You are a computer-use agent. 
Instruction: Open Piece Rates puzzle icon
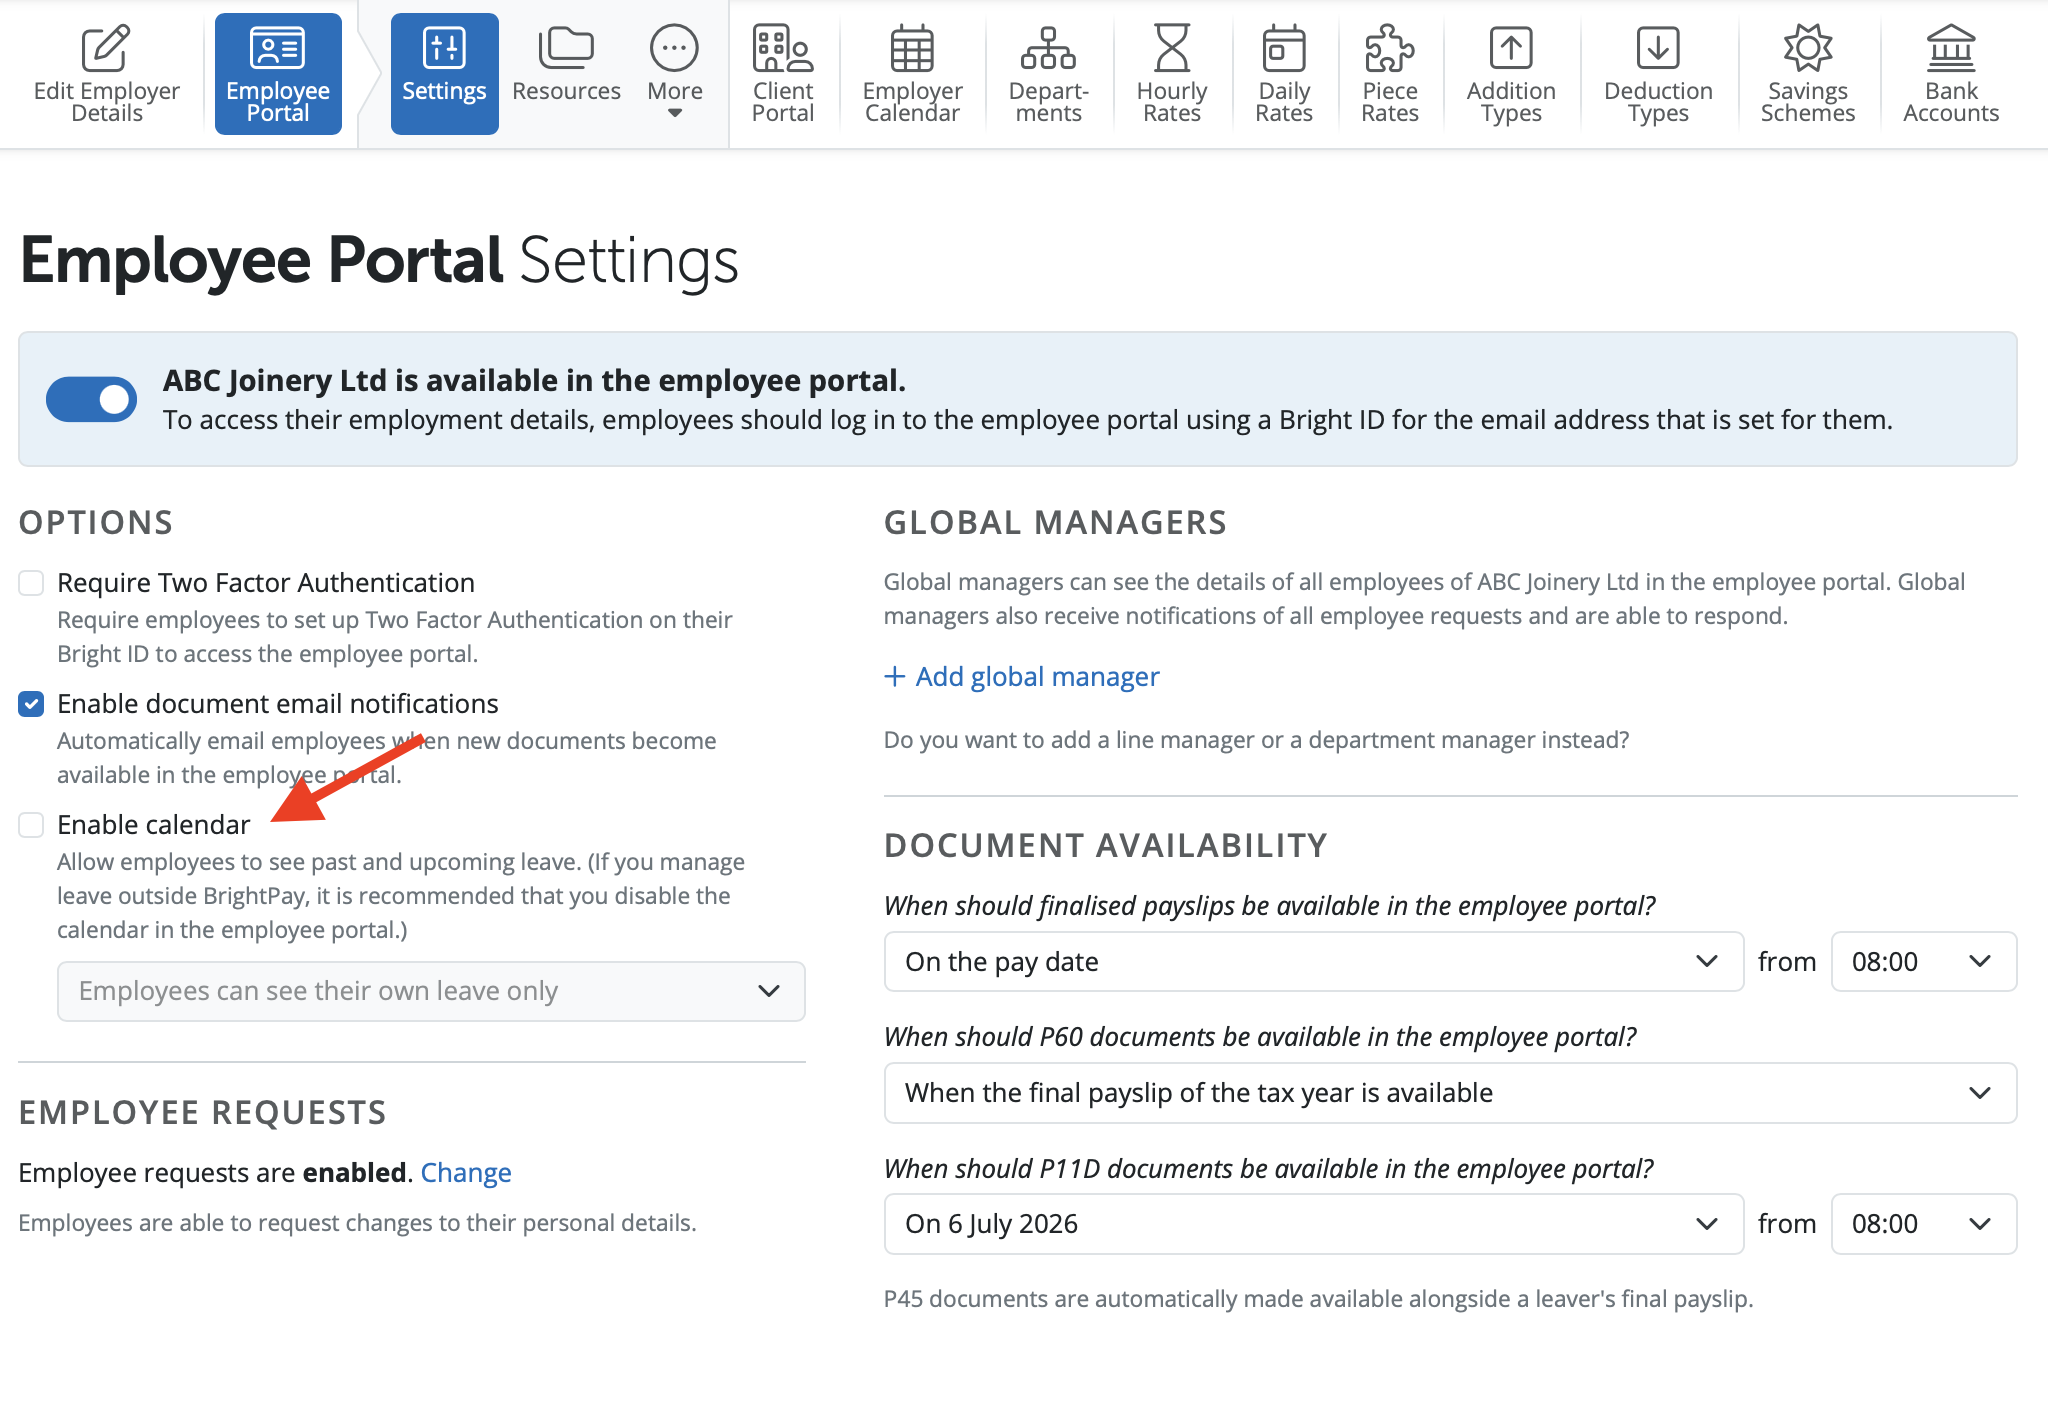tap(1389, 49)
